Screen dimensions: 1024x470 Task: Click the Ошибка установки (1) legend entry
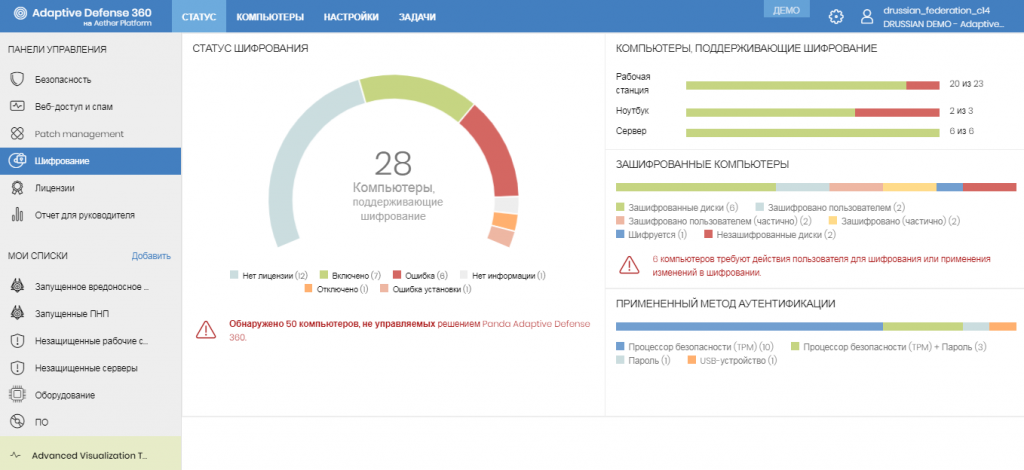[x=426, y=289]
